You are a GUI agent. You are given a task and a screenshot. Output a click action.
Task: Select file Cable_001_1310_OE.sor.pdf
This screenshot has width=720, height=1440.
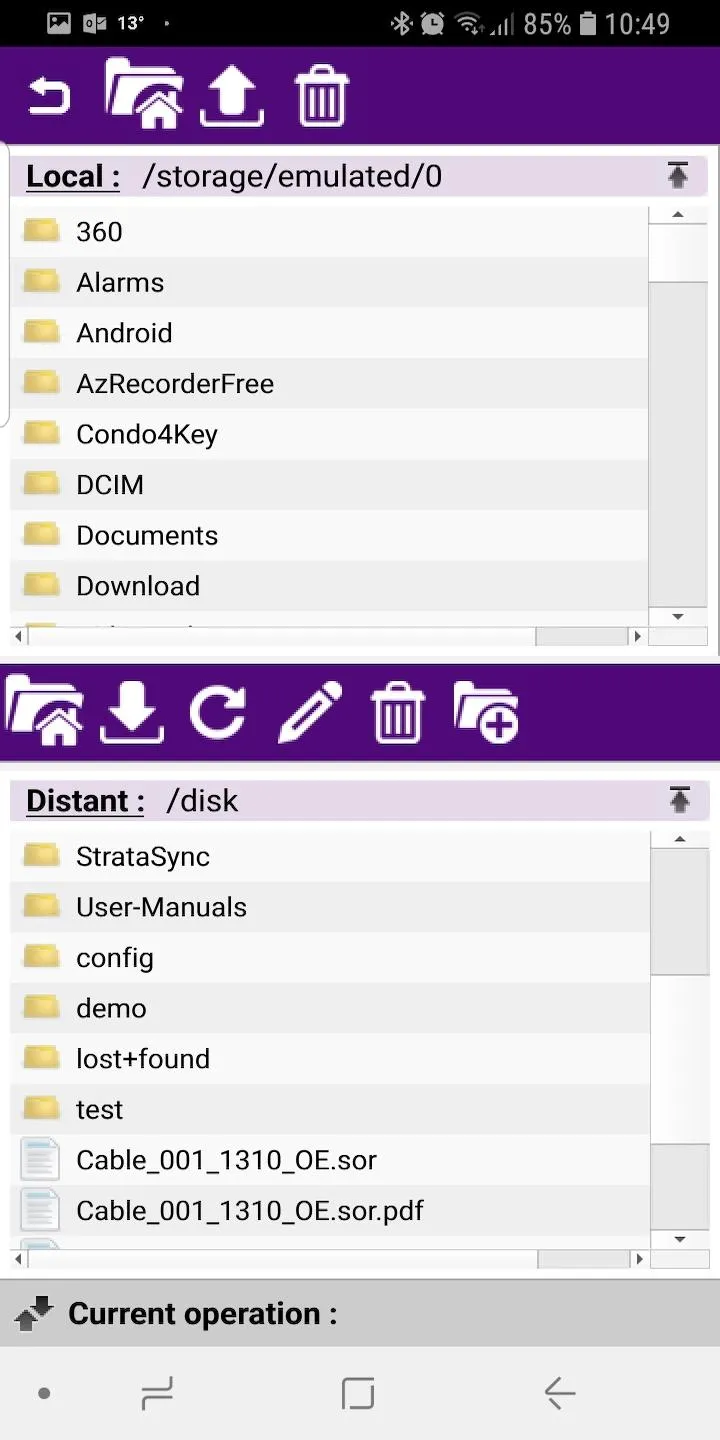click(329, 1211)
